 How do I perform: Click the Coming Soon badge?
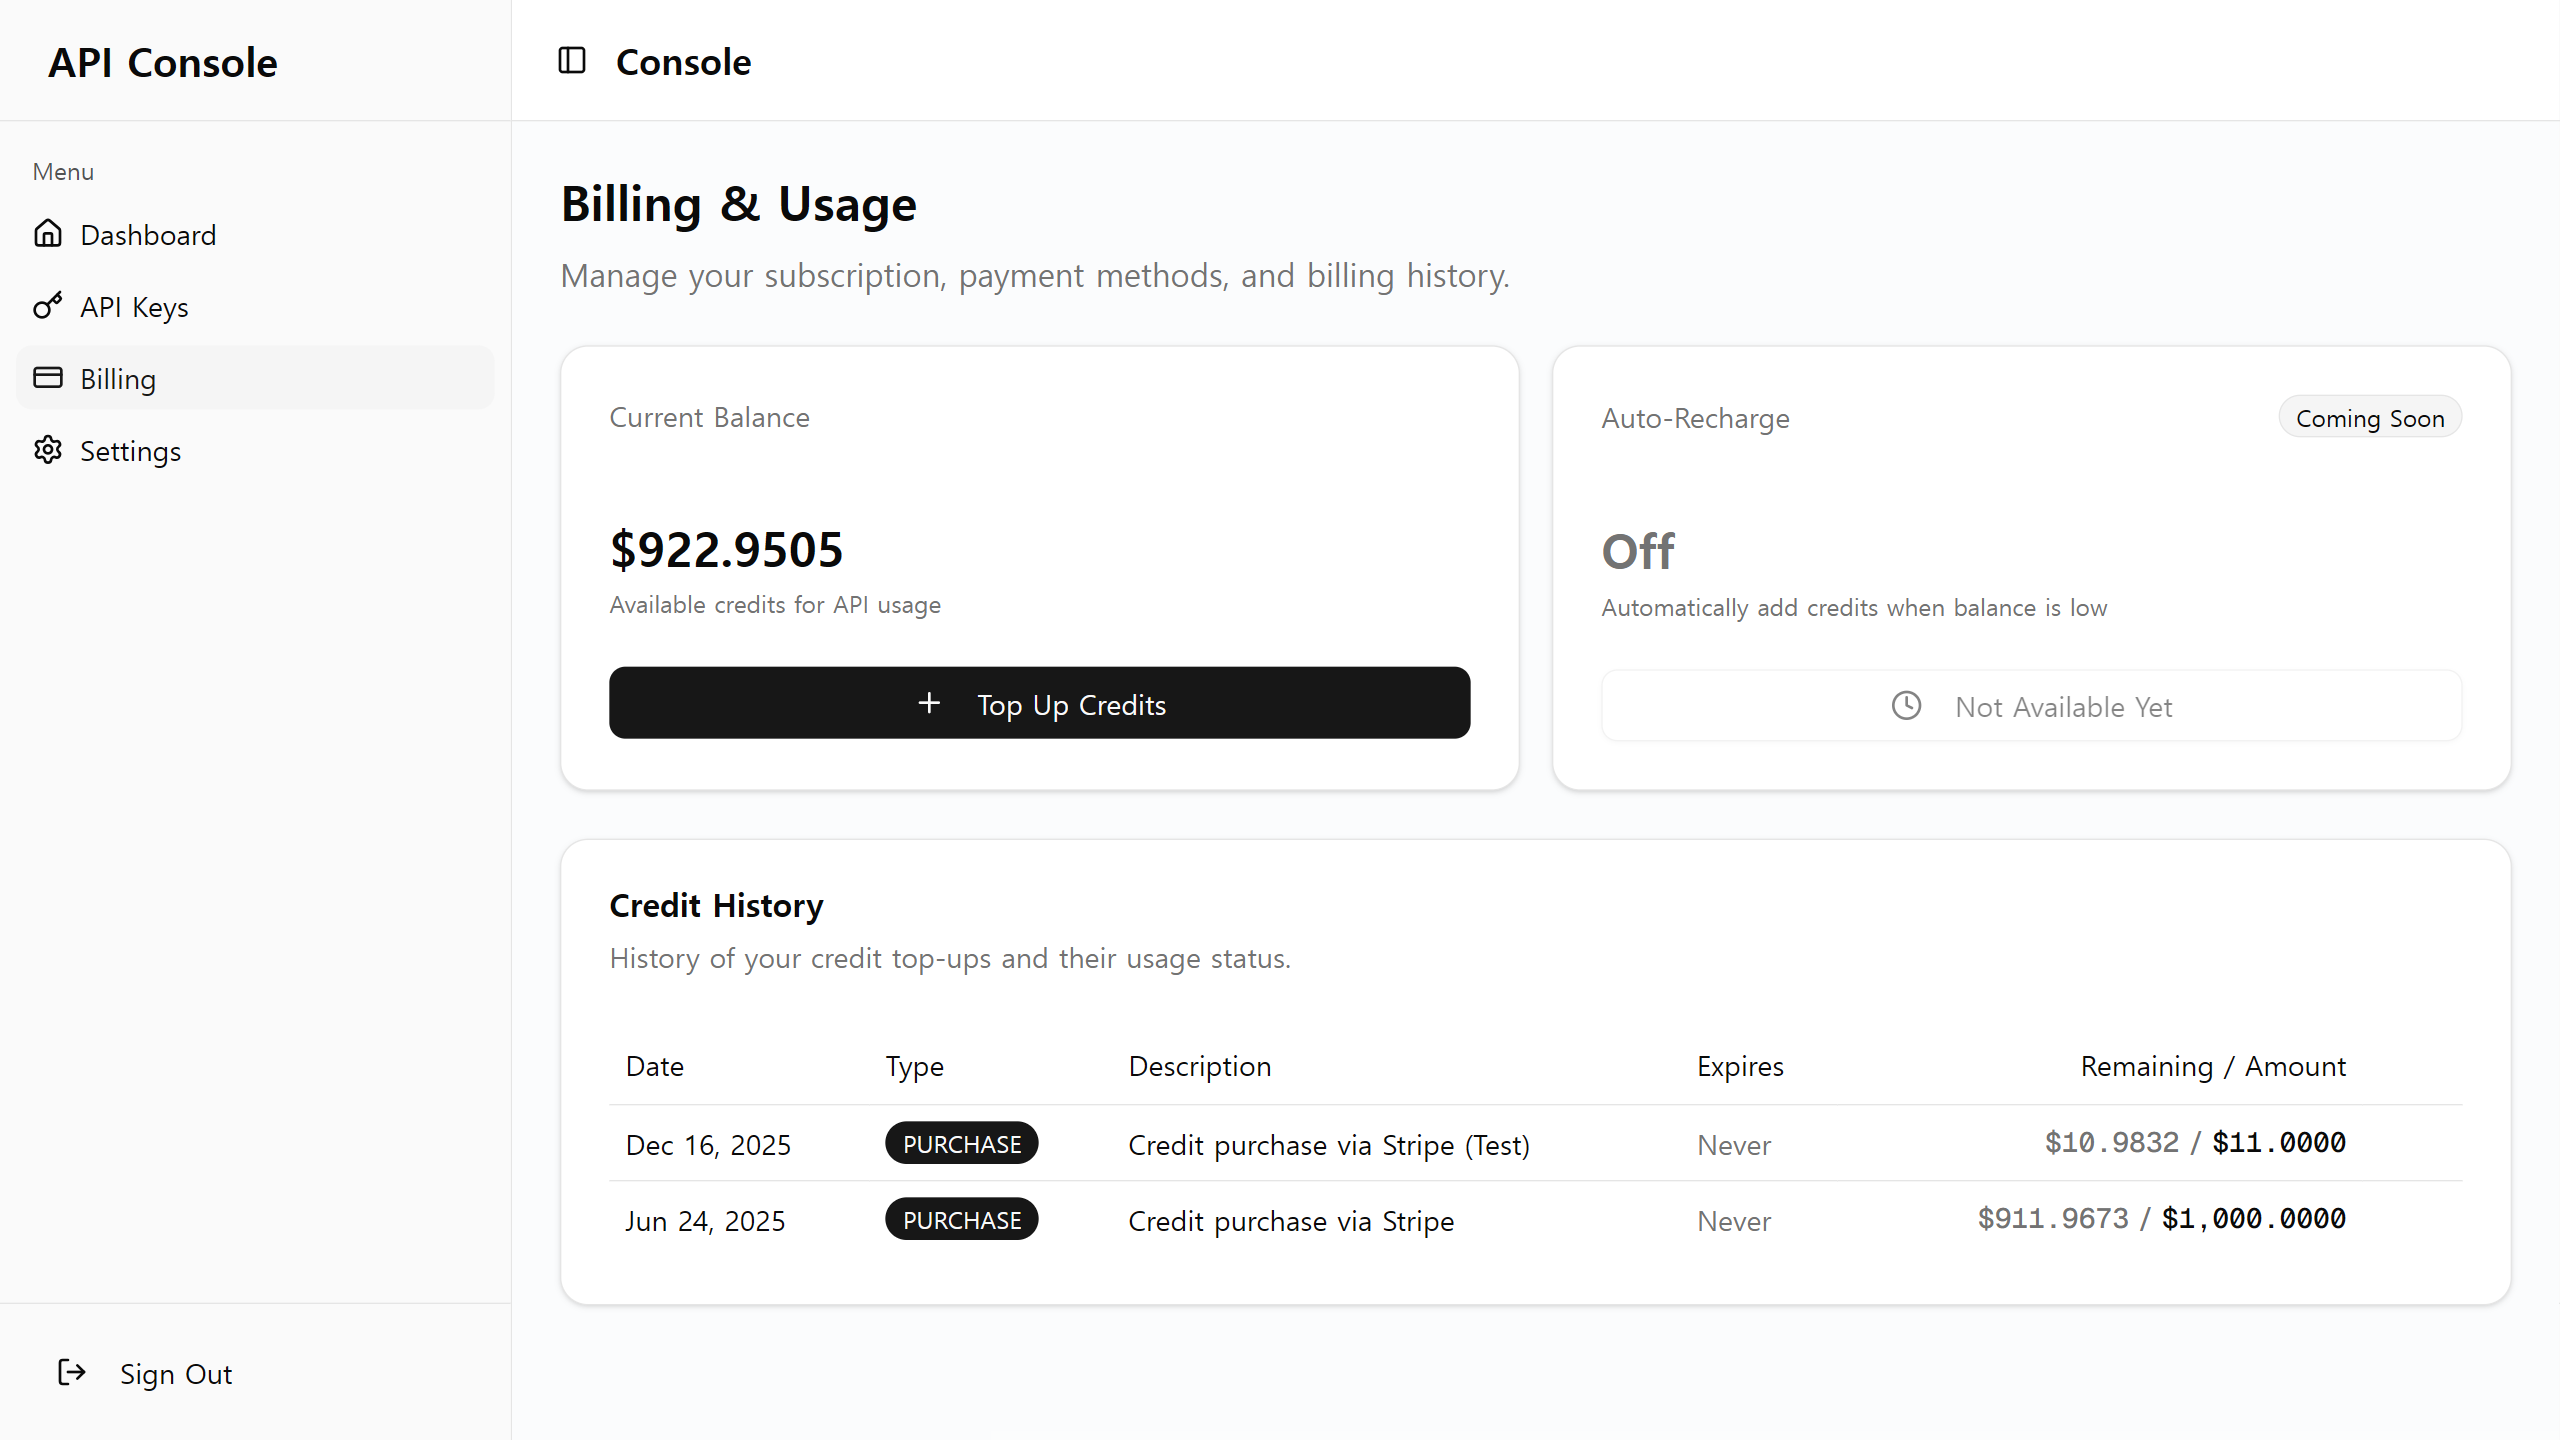pos(2370,417)
